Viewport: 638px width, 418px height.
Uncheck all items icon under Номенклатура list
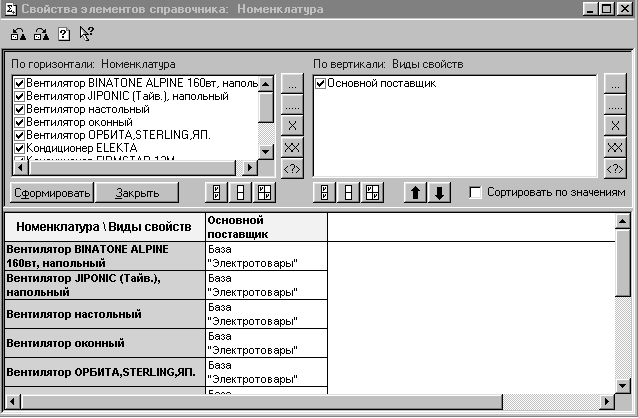(240, 193)
